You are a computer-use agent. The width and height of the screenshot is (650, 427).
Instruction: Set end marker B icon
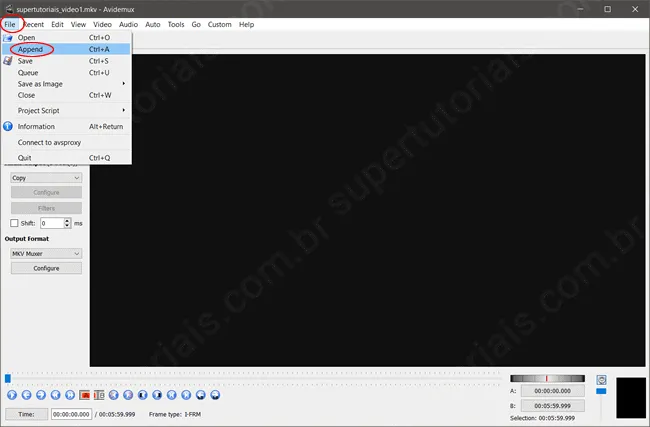click(x=99, y=395)
